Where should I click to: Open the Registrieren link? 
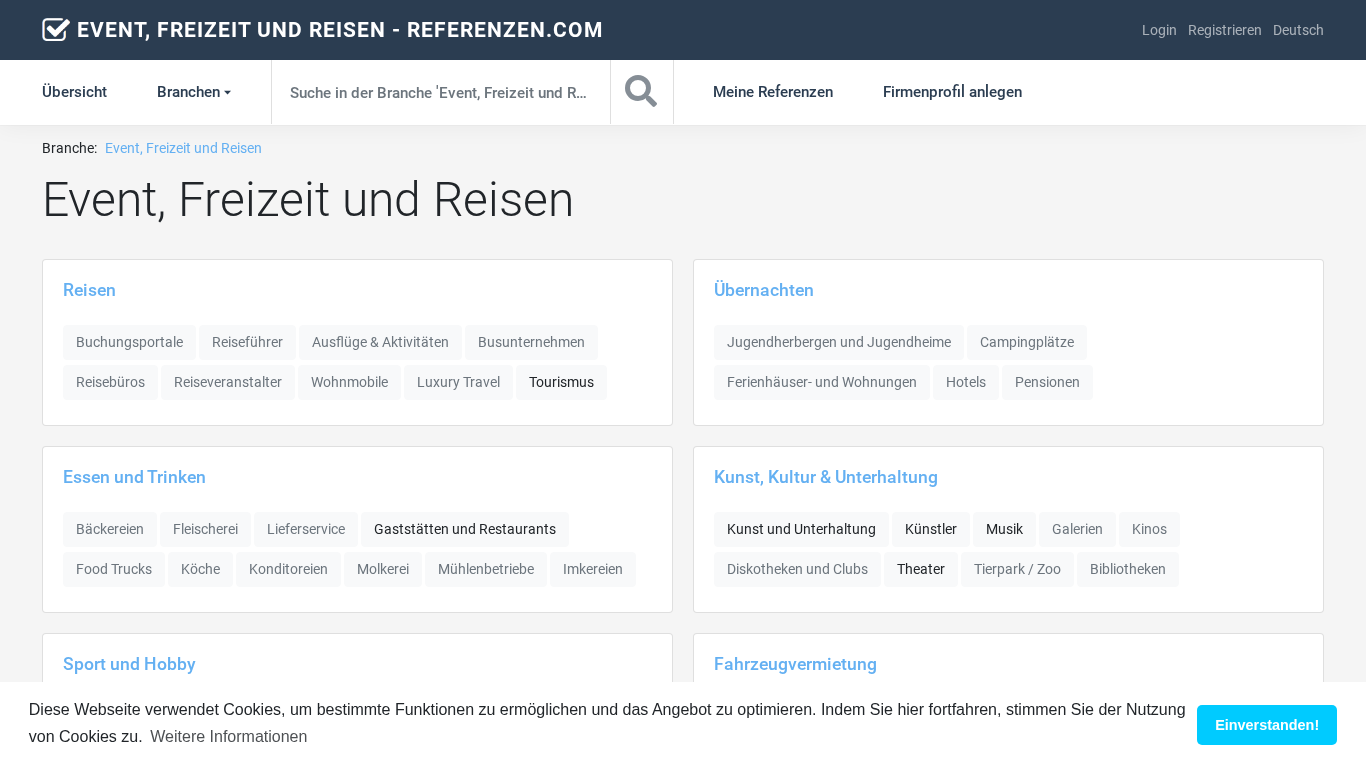tap(1224, 30)
